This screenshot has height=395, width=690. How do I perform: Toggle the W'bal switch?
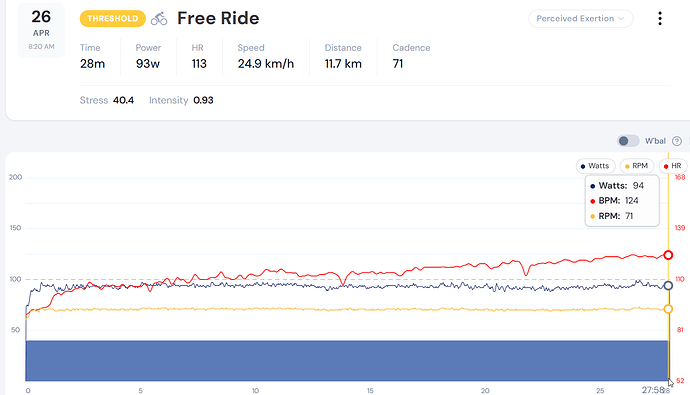click(x=628, y=141)
